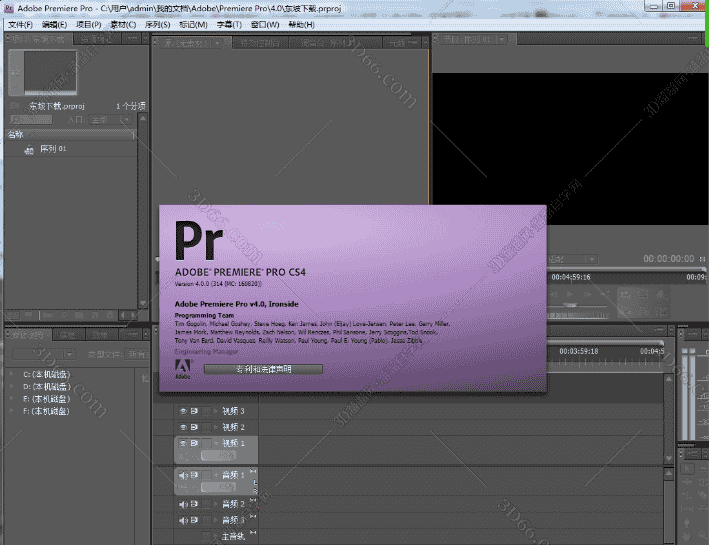This screenshot has height=545, width=709.
Task: Click the sequence icon beside 序列 01
Action: pos(28,149)
